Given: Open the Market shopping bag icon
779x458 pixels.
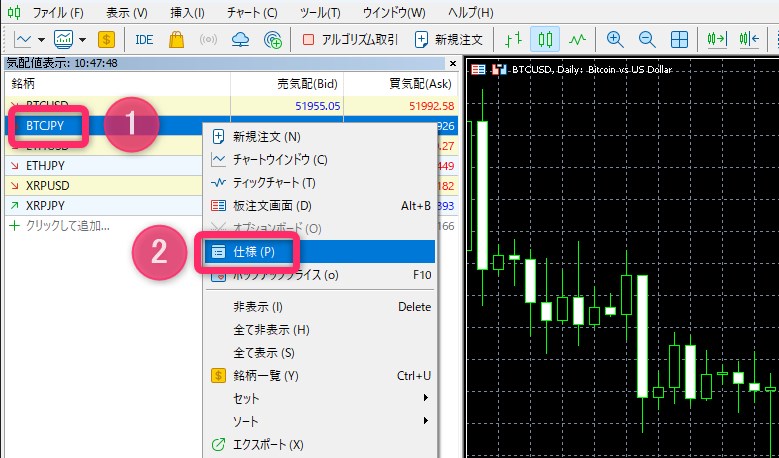Looking at the screenshot, I should tap(176, 40).
